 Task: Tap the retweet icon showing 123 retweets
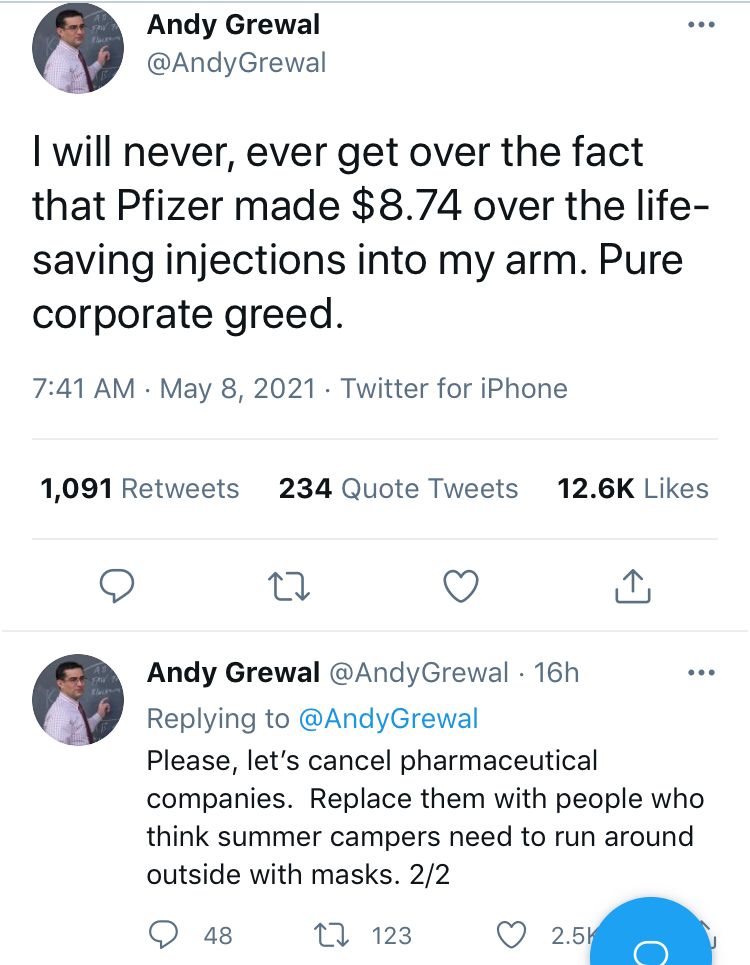click(x=331, y=935)
